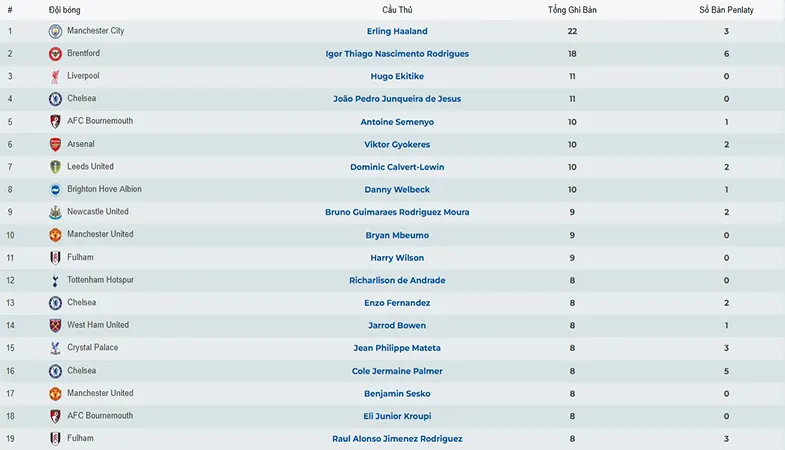Viewport: 785px width, 450px height.
Task: Click Fulham crest in Harry Wilson row
Action: (55, 257)
